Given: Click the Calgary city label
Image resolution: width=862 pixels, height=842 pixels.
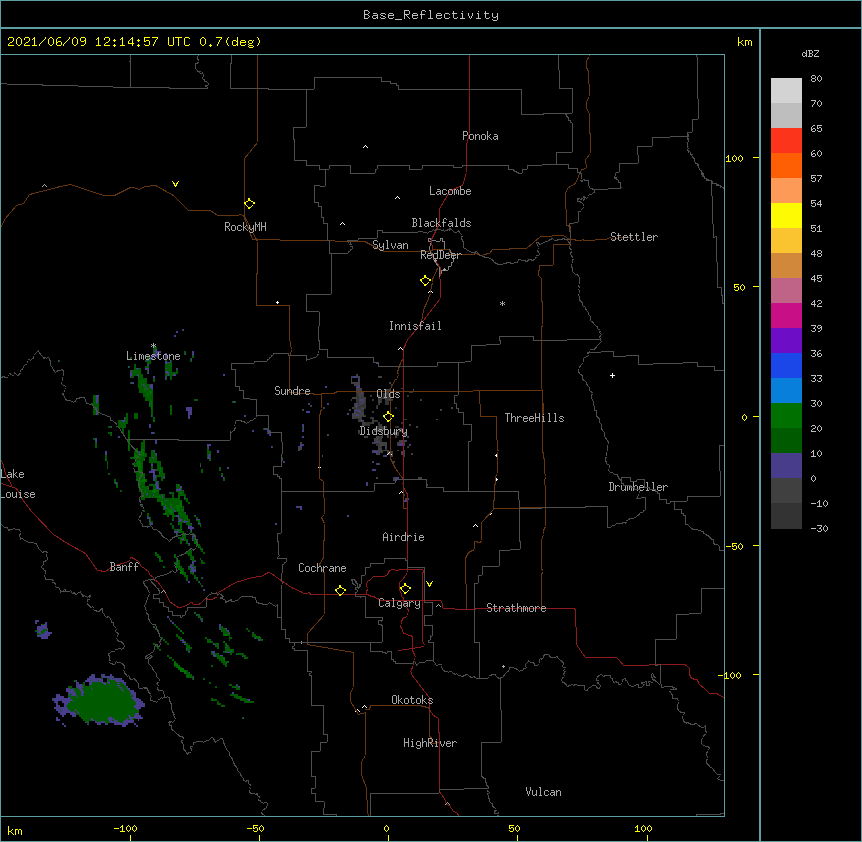Looking at the screenshot, I should pos(399,603).
